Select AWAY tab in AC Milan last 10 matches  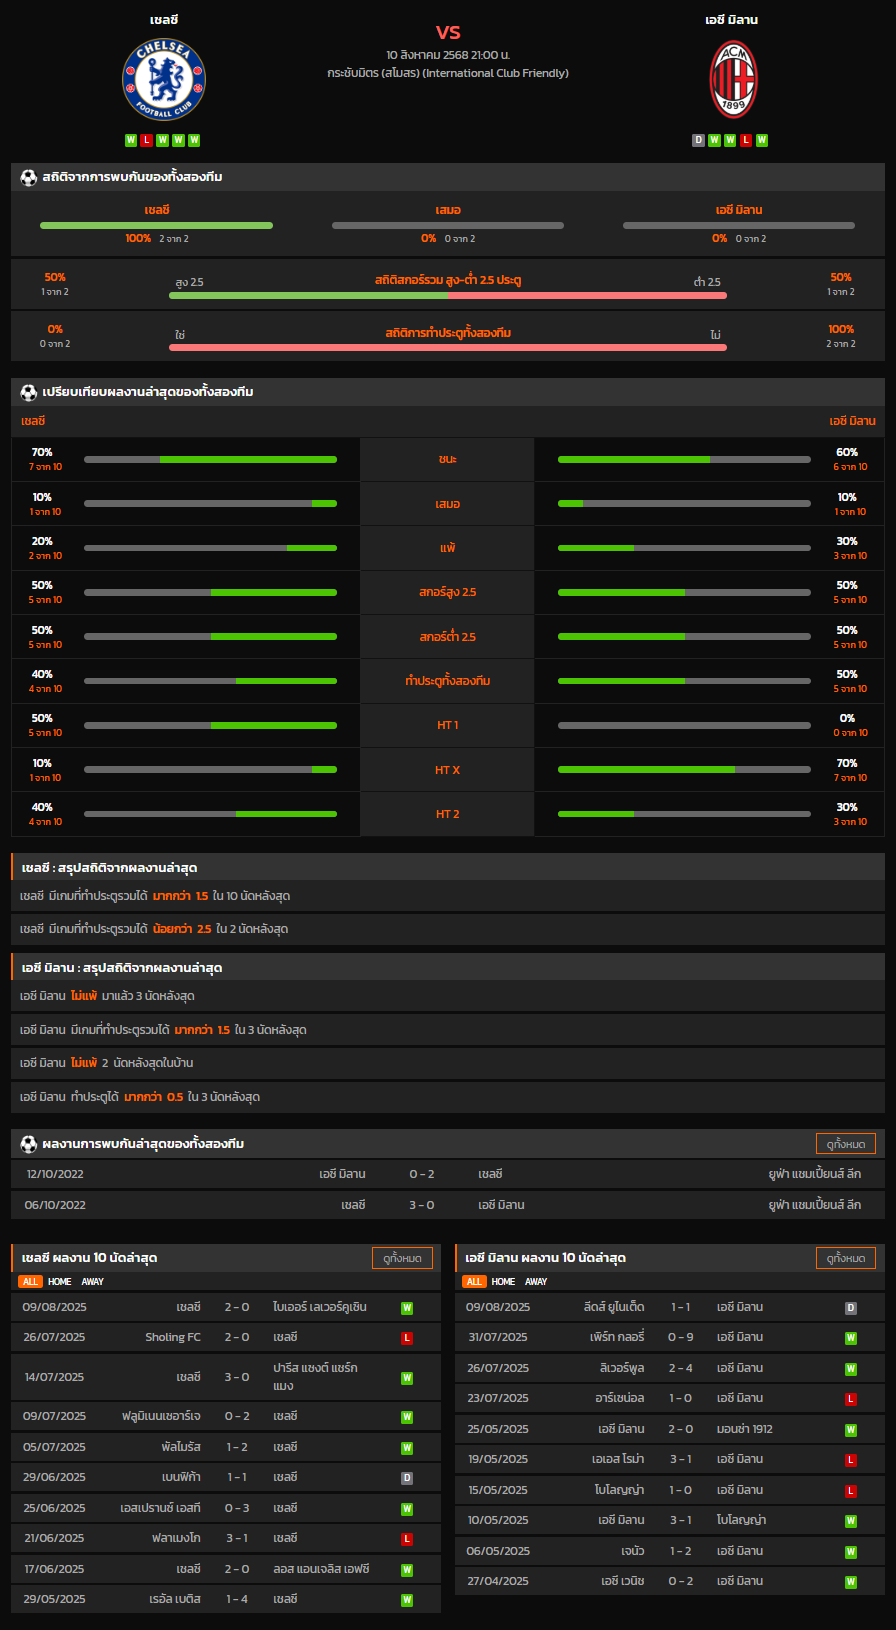click(537, 1282)
